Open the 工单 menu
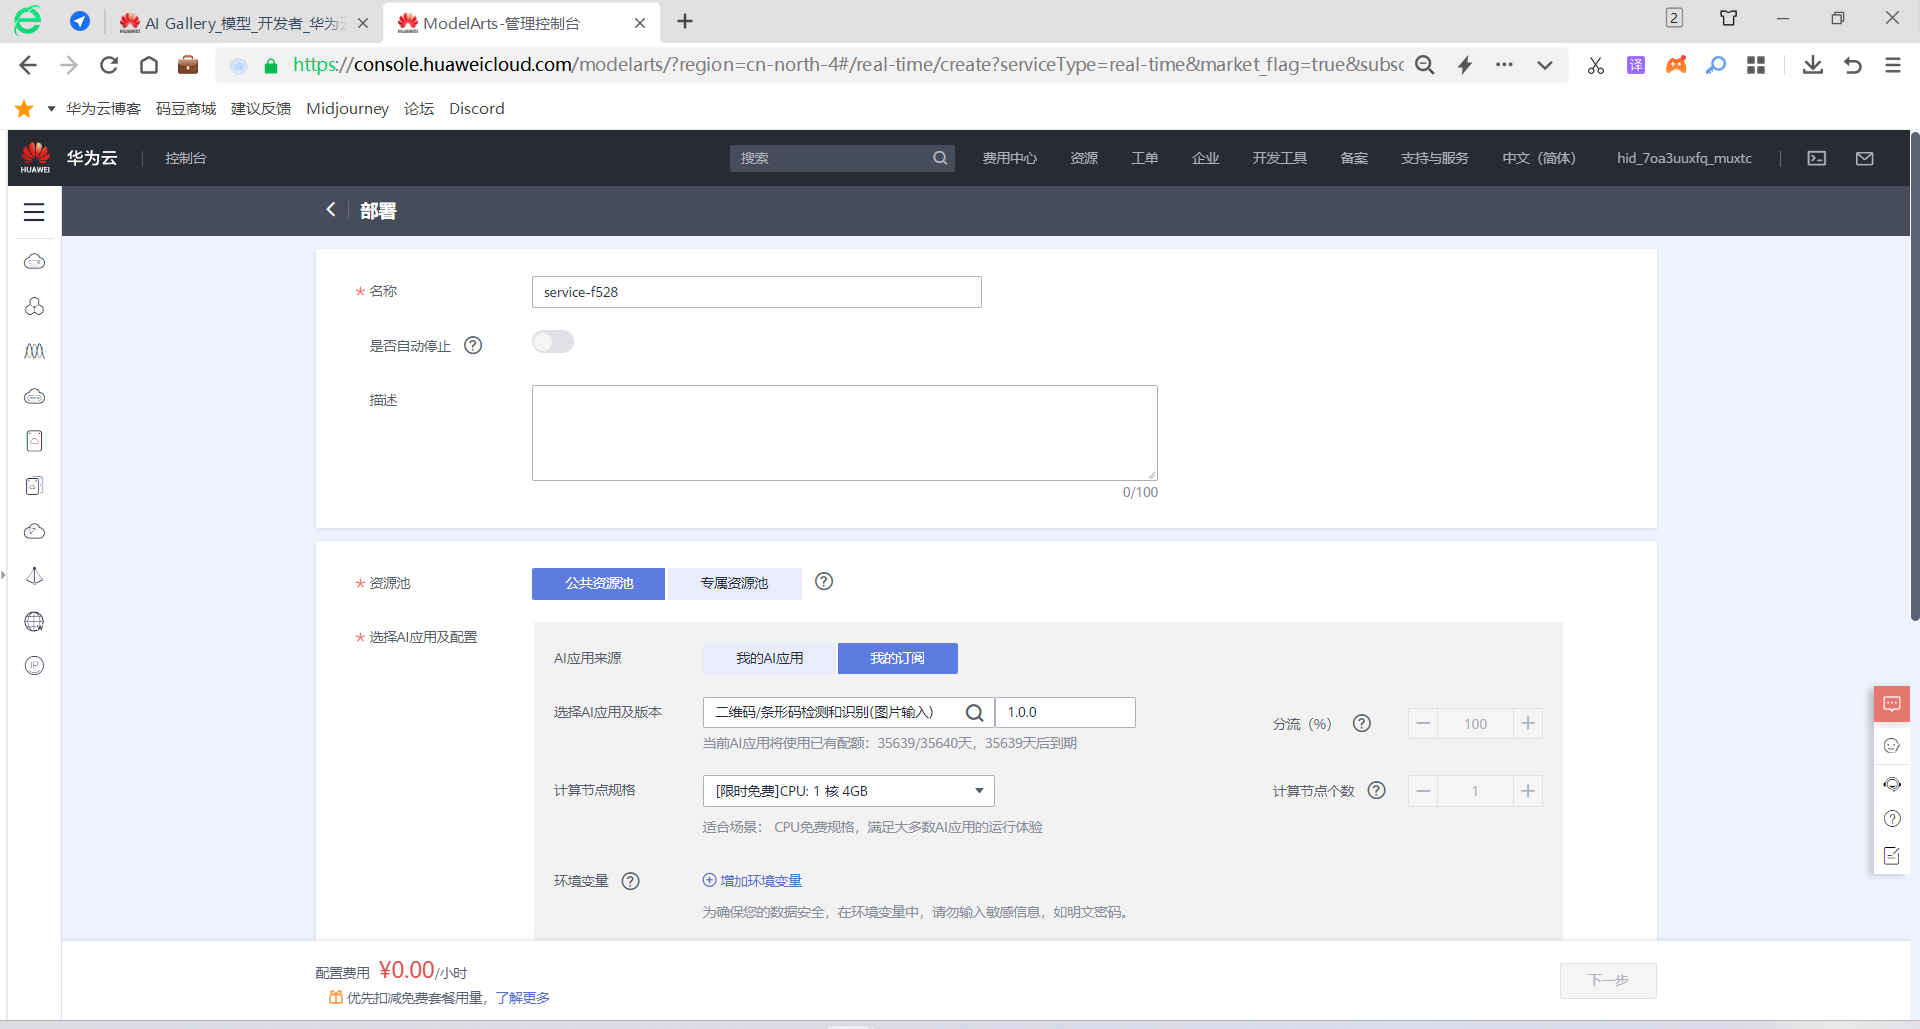Viewport: 1920px width, 1029px height. pyautogui.click(x=1145, y=158)
